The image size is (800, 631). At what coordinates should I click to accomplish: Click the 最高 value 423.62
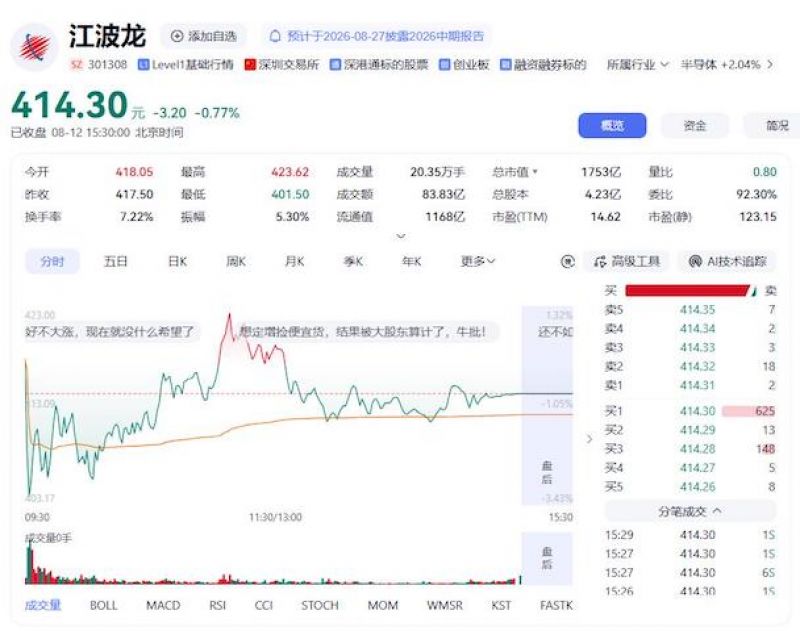(290, 172)
